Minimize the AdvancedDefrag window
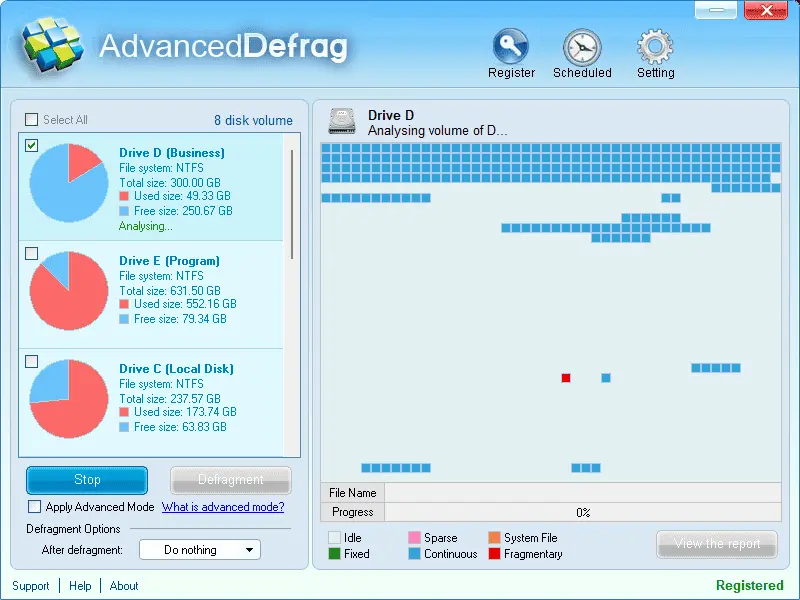This screenshot has height=600, width=800. [x=716, y=10]
